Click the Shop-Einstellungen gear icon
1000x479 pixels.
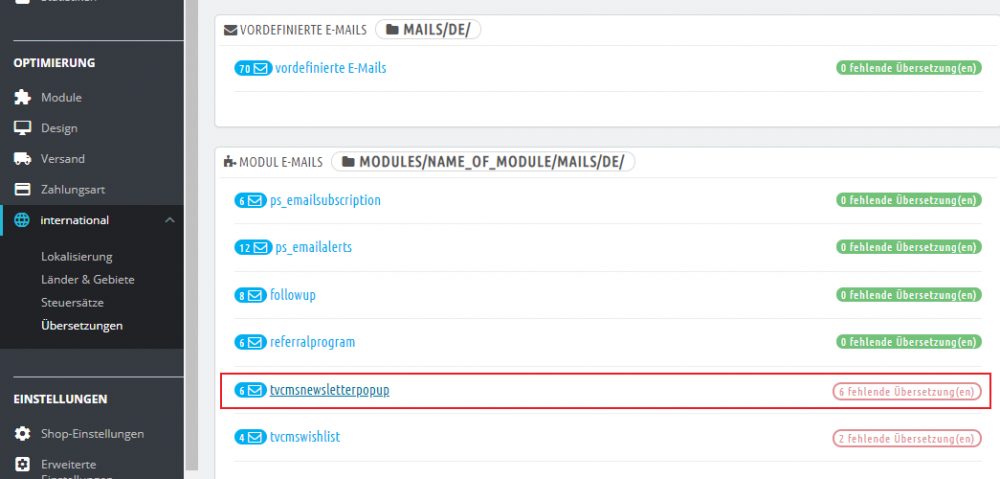22,434
